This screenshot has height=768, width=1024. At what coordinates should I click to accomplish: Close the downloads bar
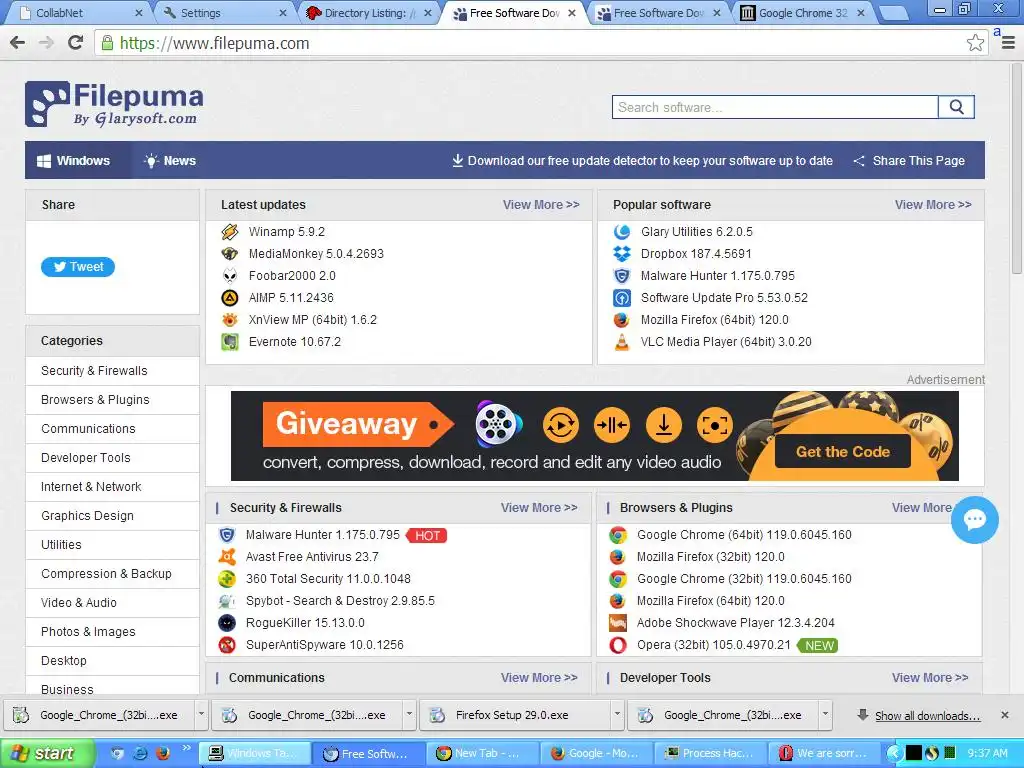click(x=1005, y=714)
